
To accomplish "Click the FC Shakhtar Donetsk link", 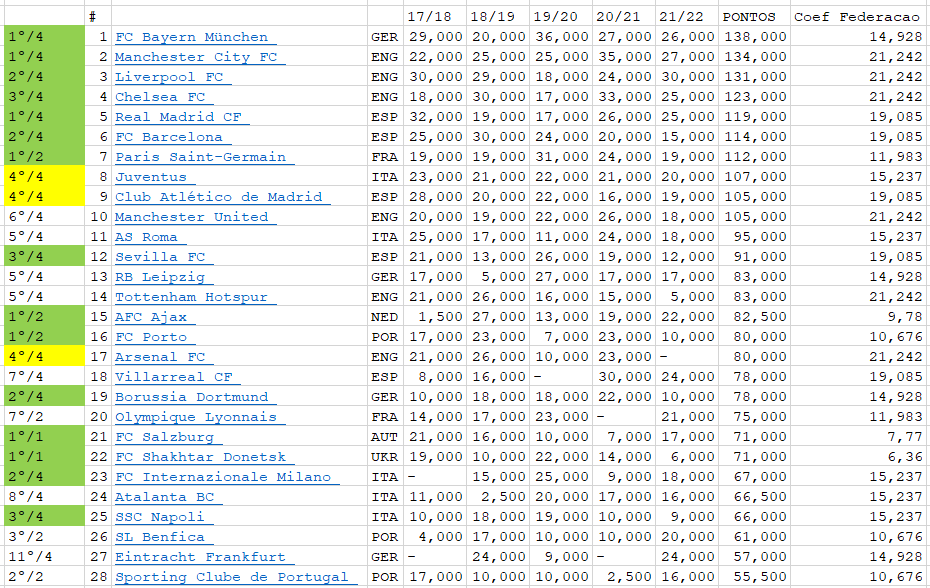I will 200,457.
